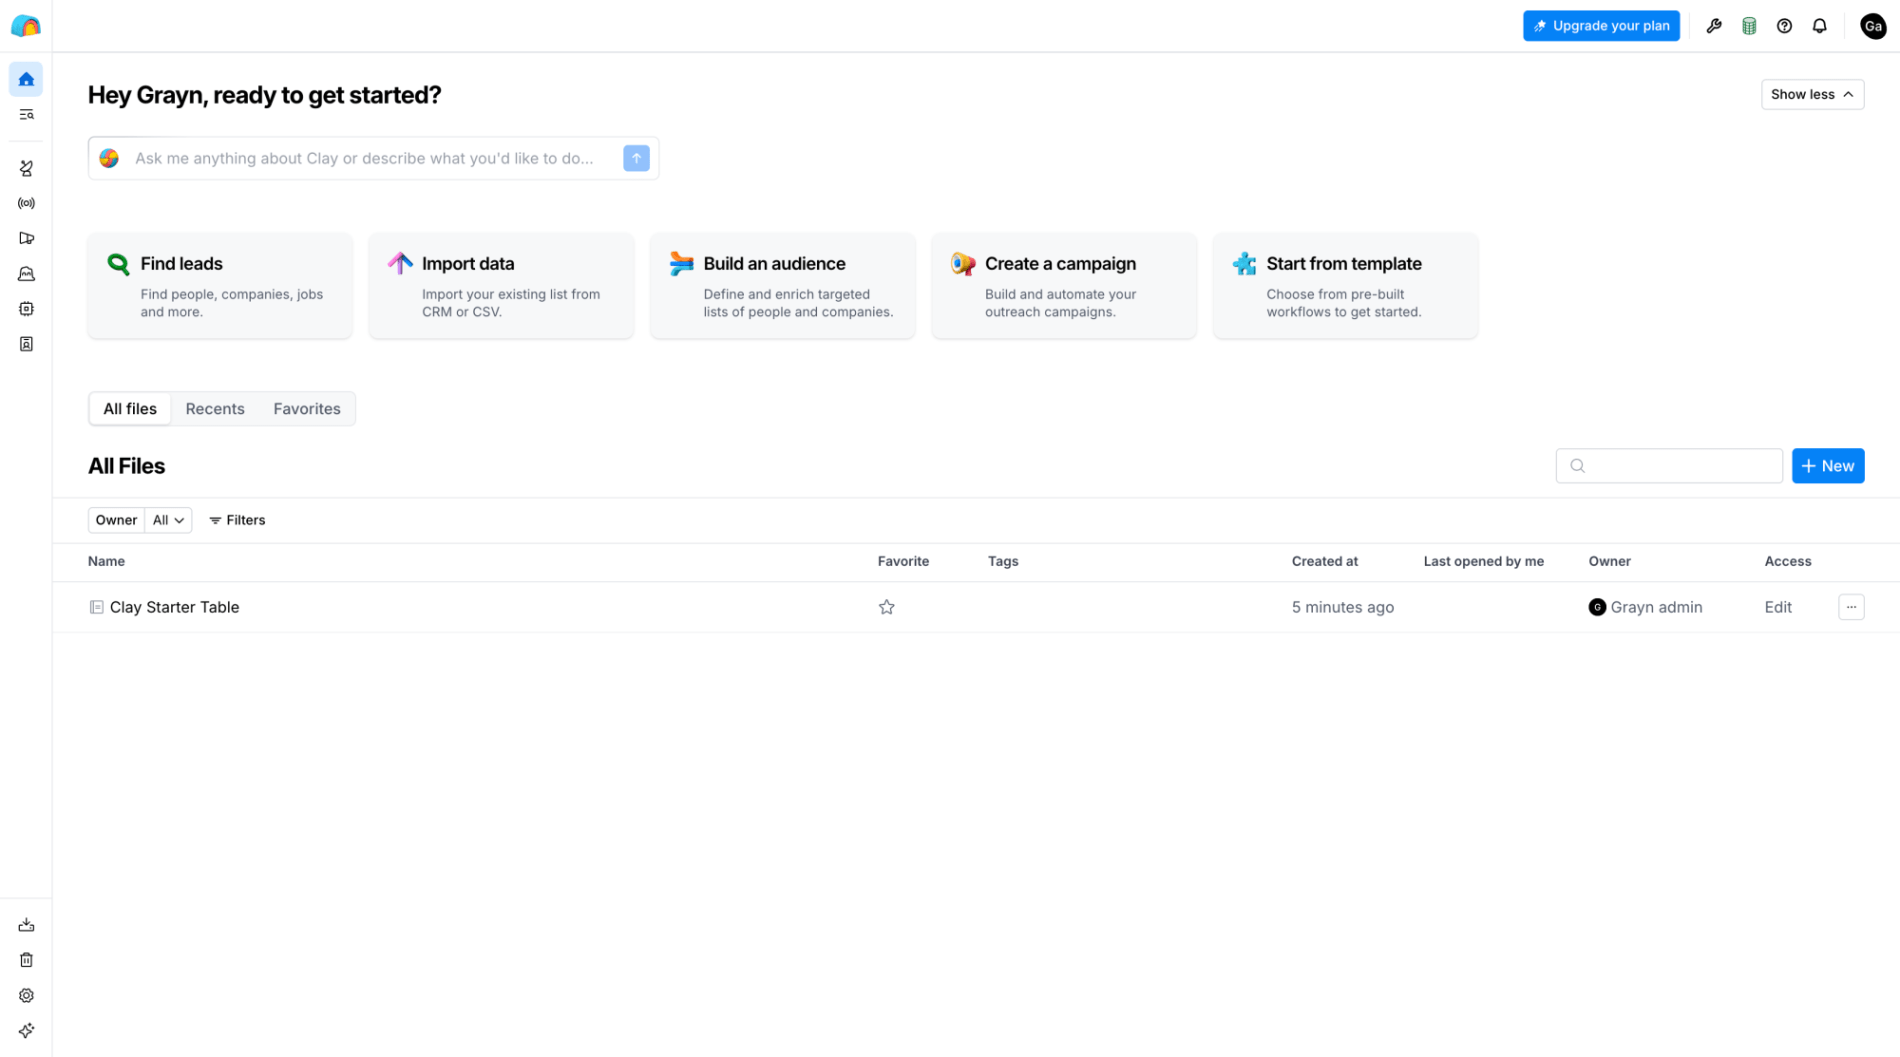Click the sparkle AI icon in sidebar
This screenshot has height=1057, width=1900.
[x=26, y=1030]
